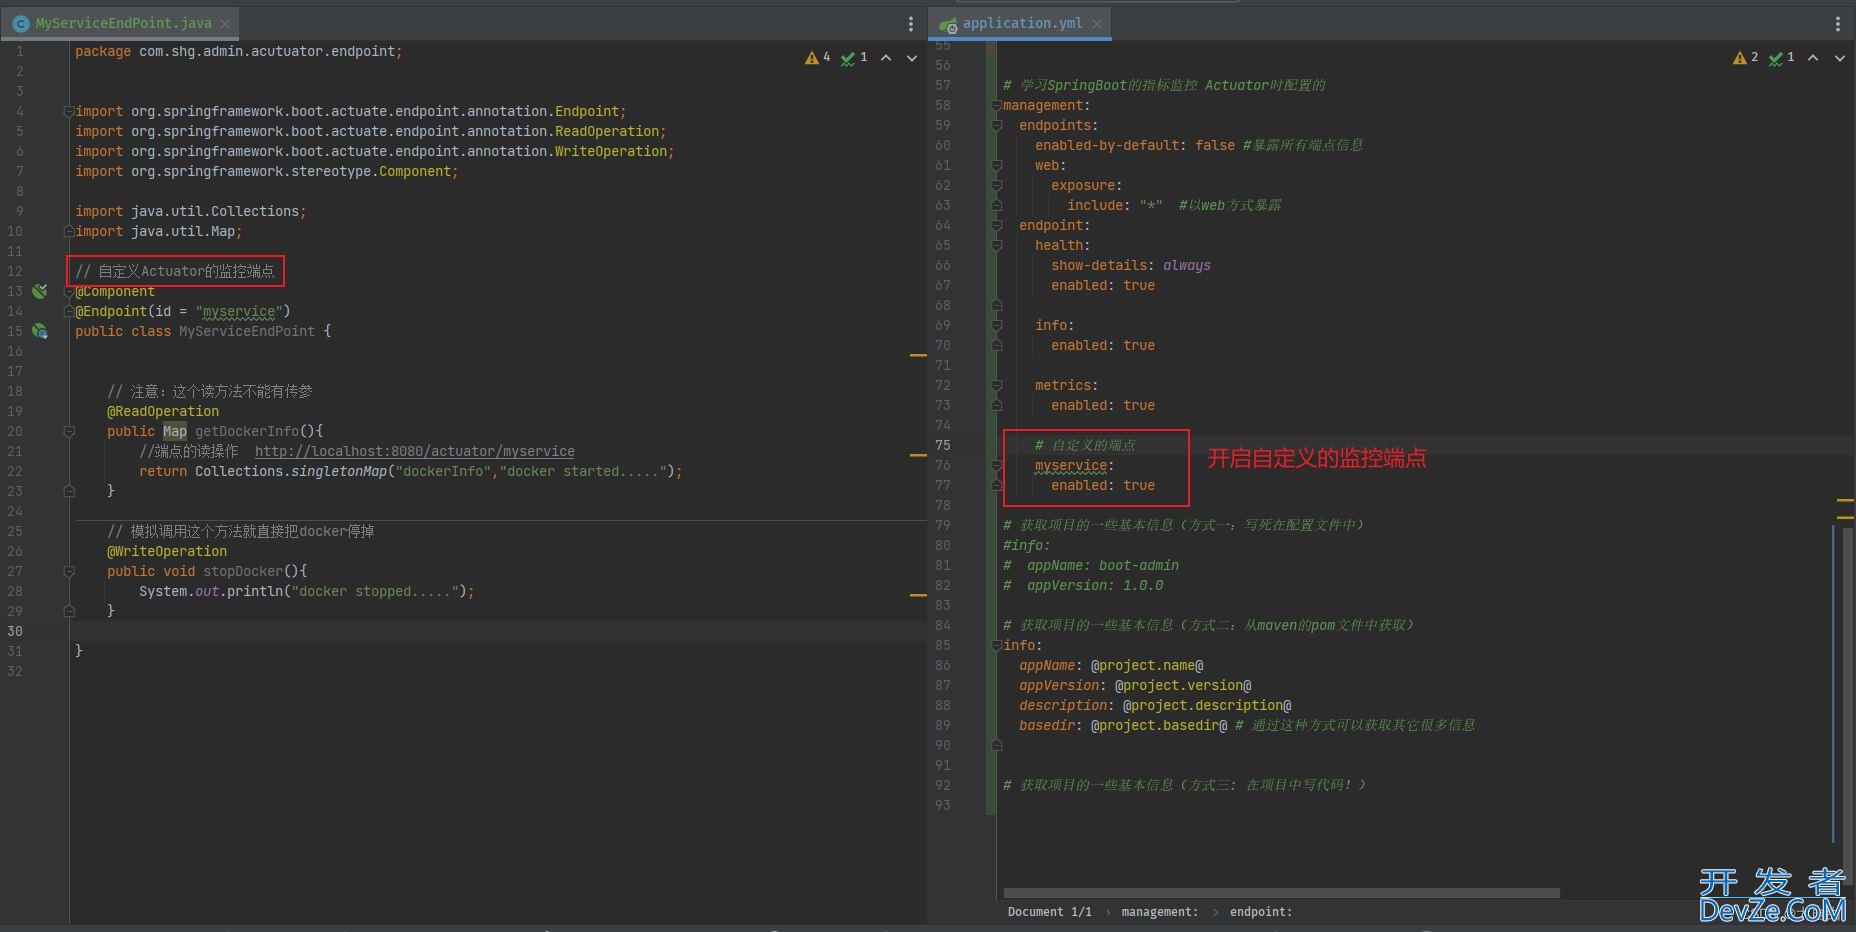Click the 'endpoint:' breadcrumb
The image size is (1856, 932).
coord(1261,912)
